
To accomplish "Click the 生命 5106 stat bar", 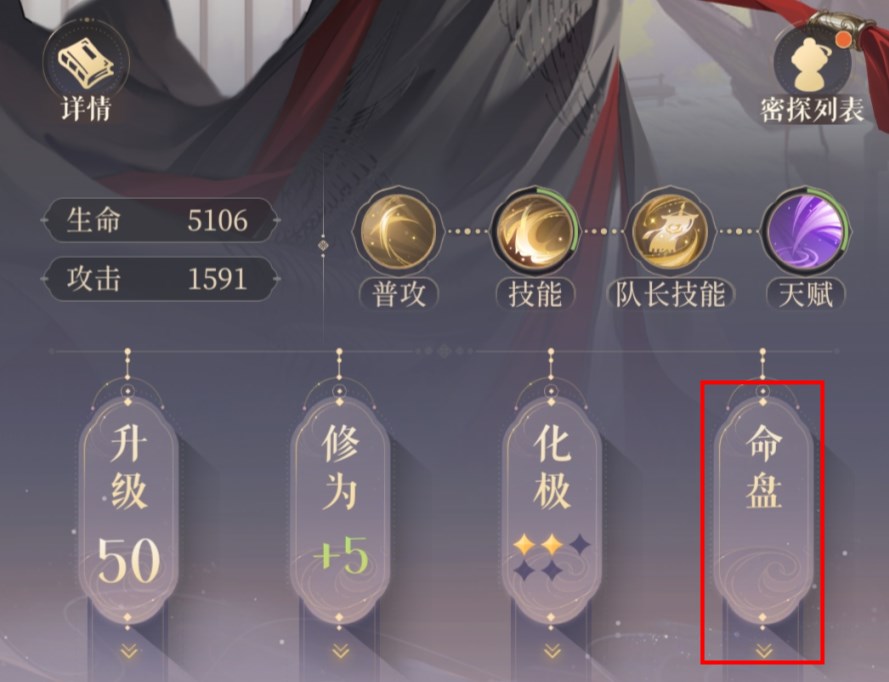I will pos(160,220).
